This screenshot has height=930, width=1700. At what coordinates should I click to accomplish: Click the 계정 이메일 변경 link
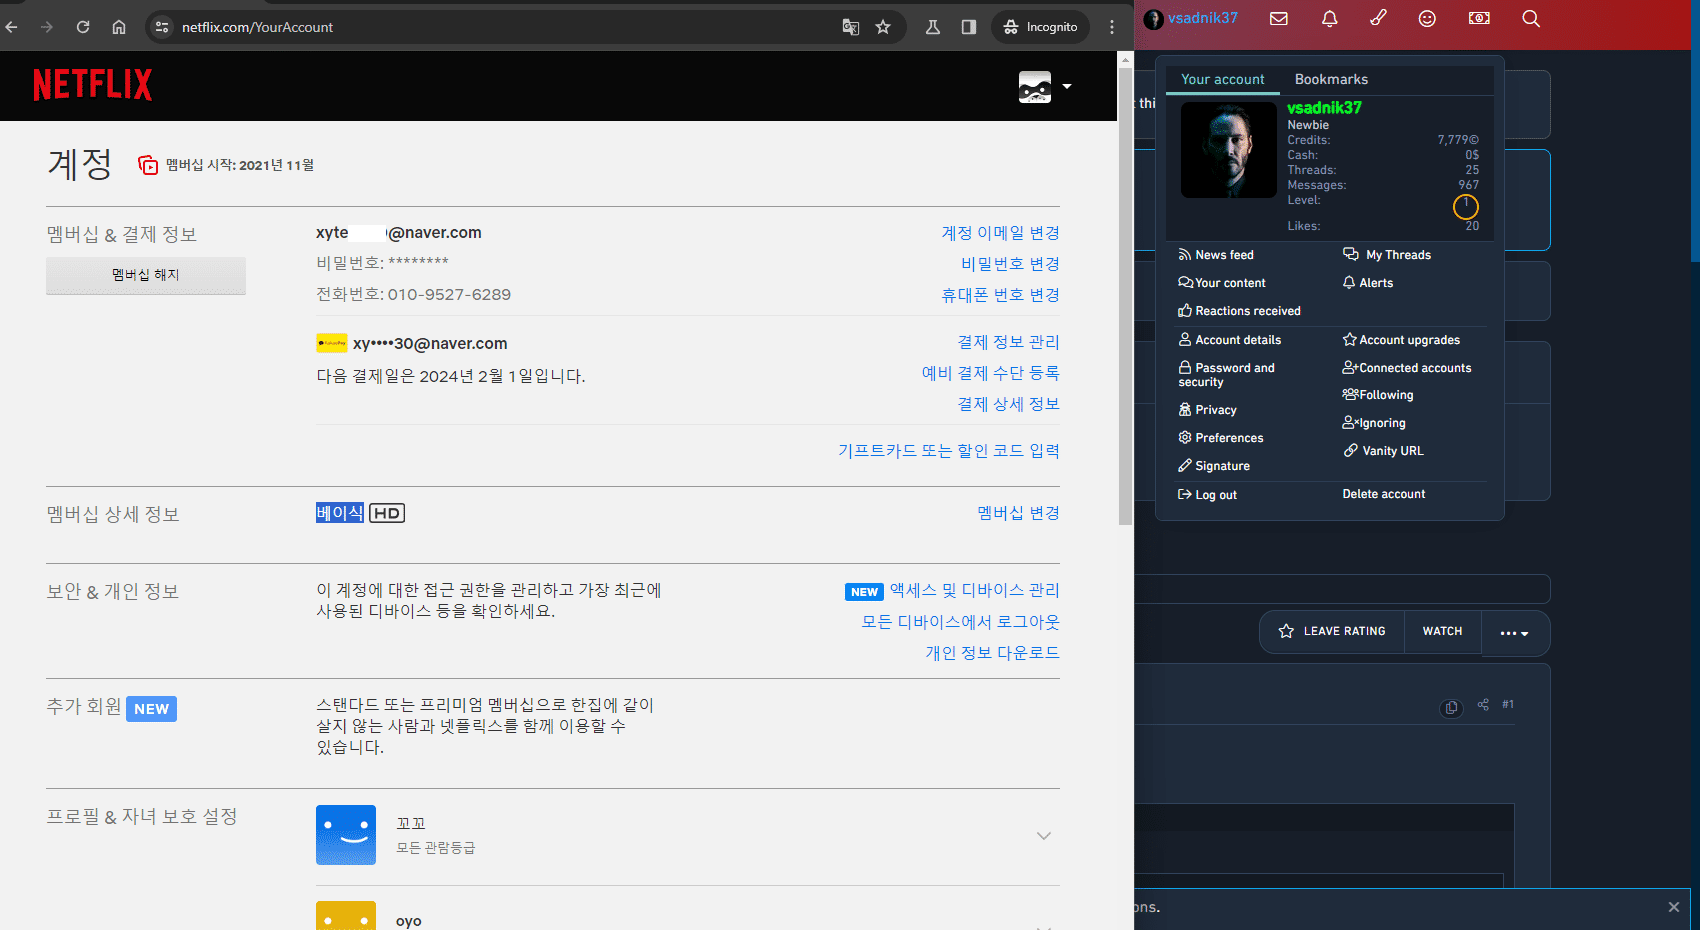tap(1000, 233)
